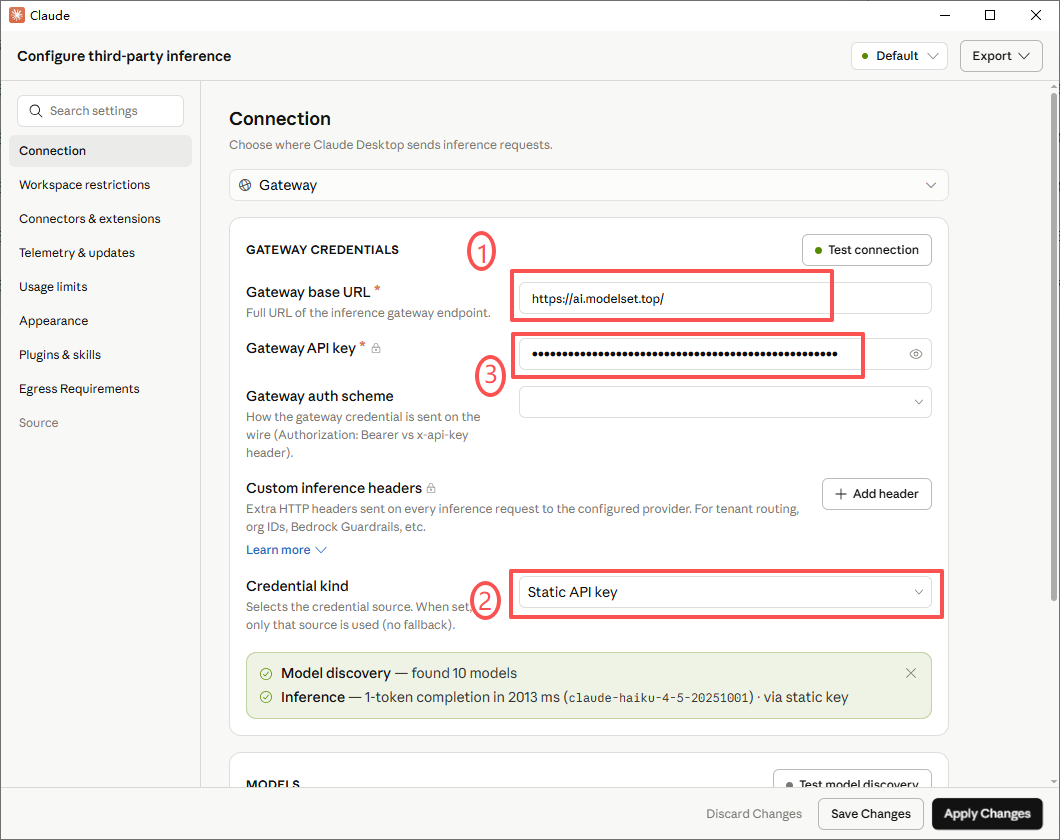
Task: Click the 'GATEWAY CREDENTIALS' heading
Action: click(322, 250)
